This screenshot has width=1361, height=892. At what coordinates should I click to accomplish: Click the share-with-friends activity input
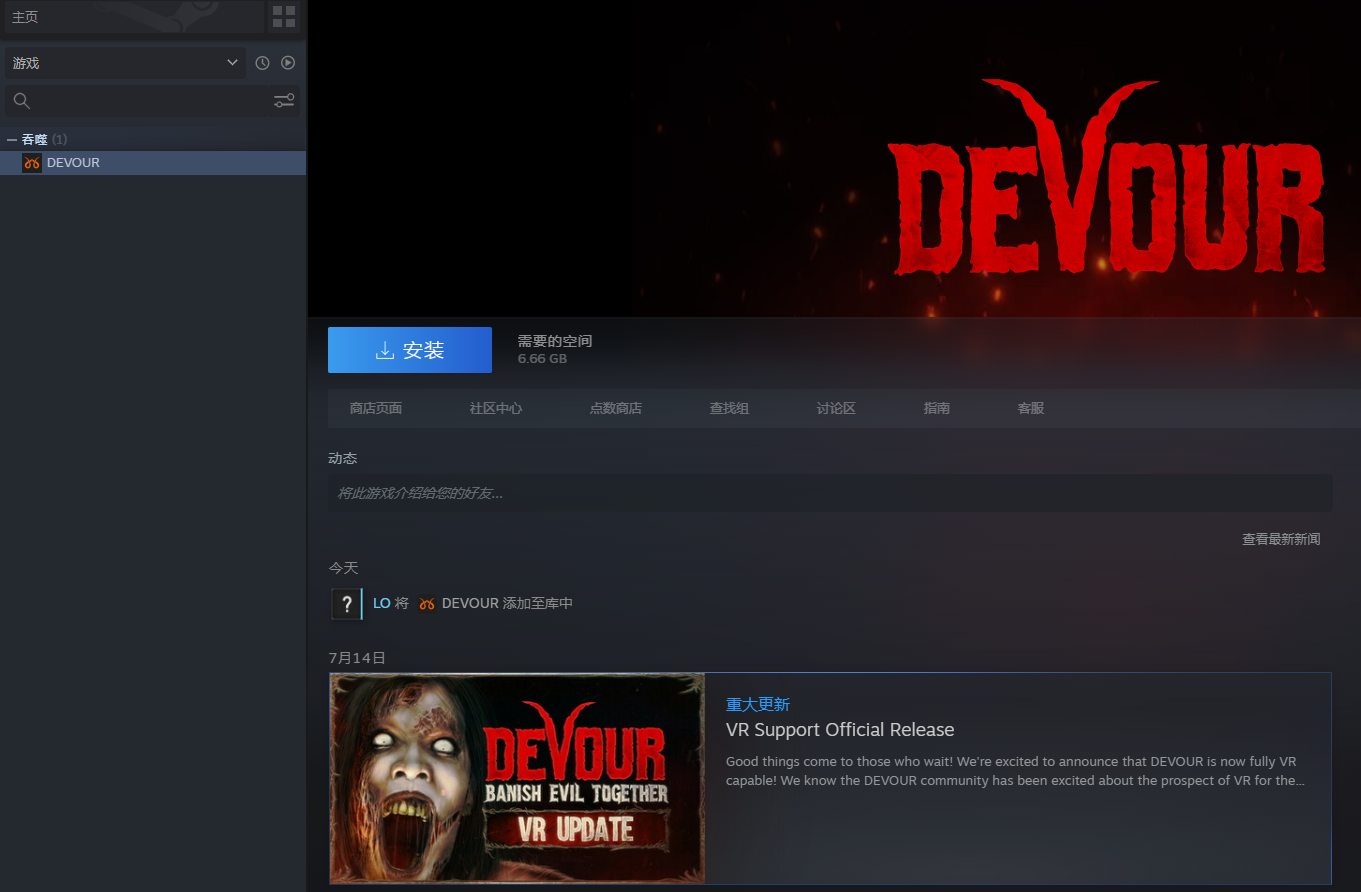830,493
